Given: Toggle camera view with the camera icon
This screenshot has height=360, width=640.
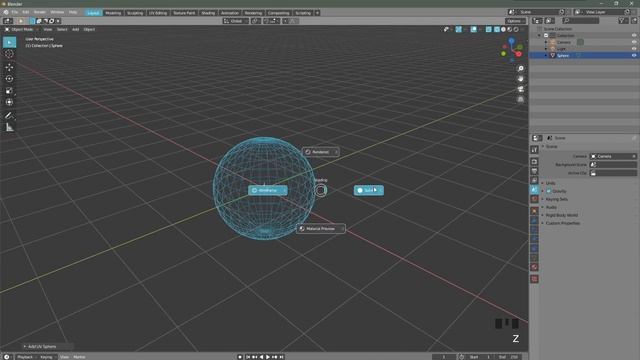Looking at the screenshot, I should pyautogui.click(x=520, y=89).
